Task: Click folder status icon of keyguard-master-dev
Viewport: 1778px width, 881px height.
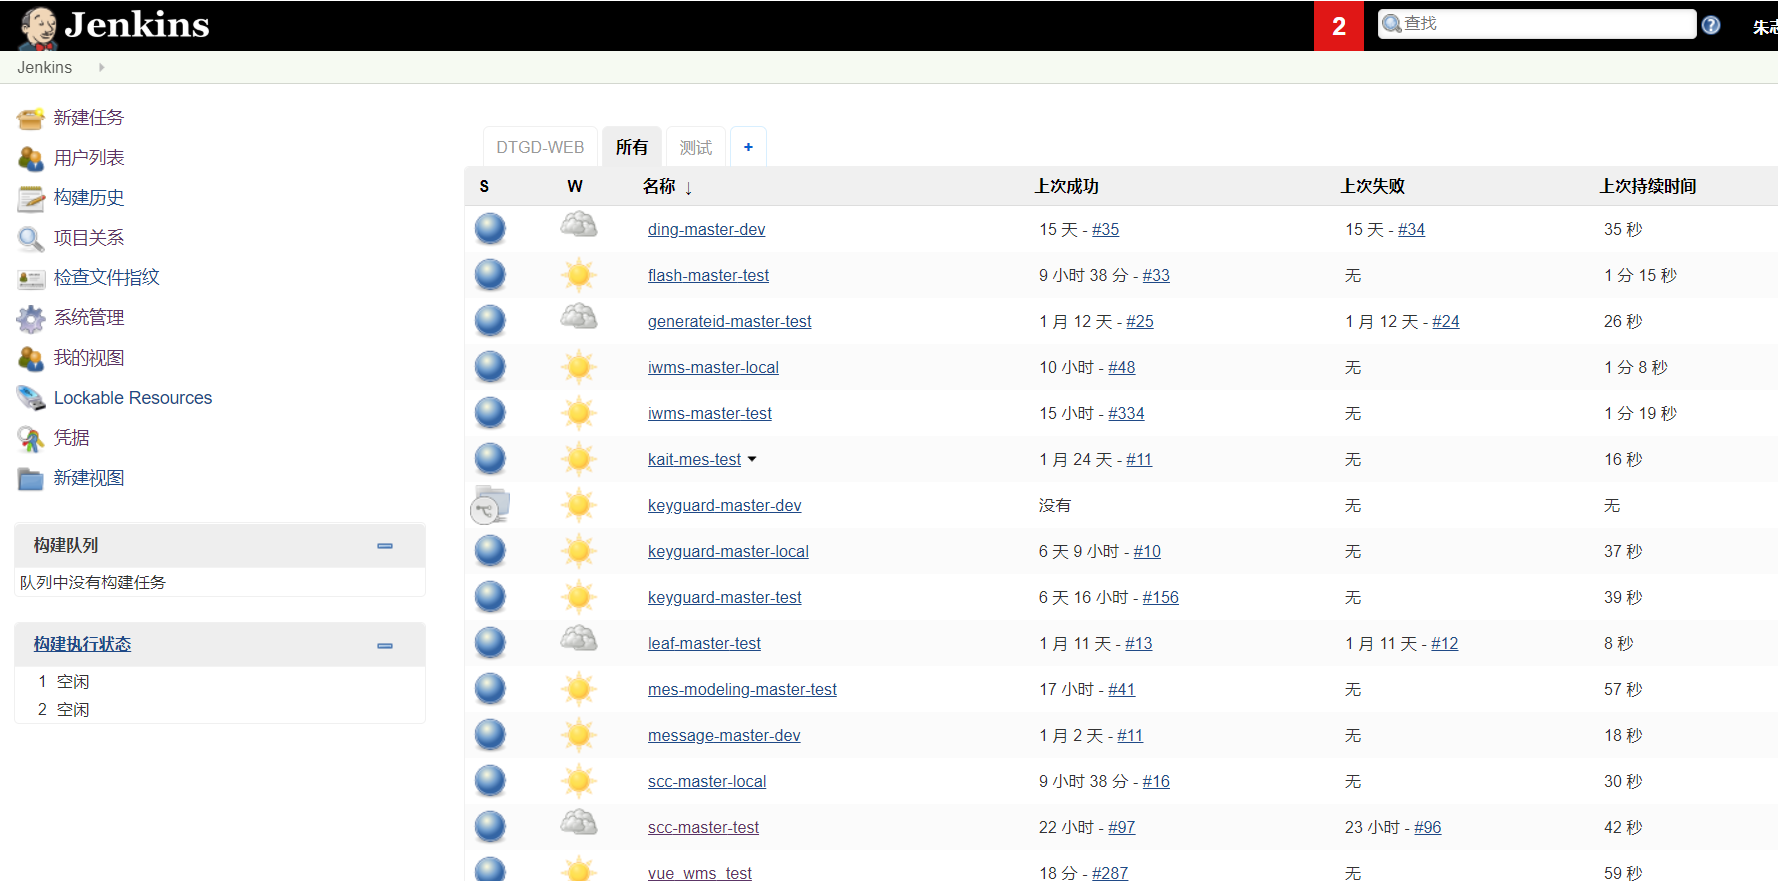Action: pyautogui.click(x=490, y=505)
